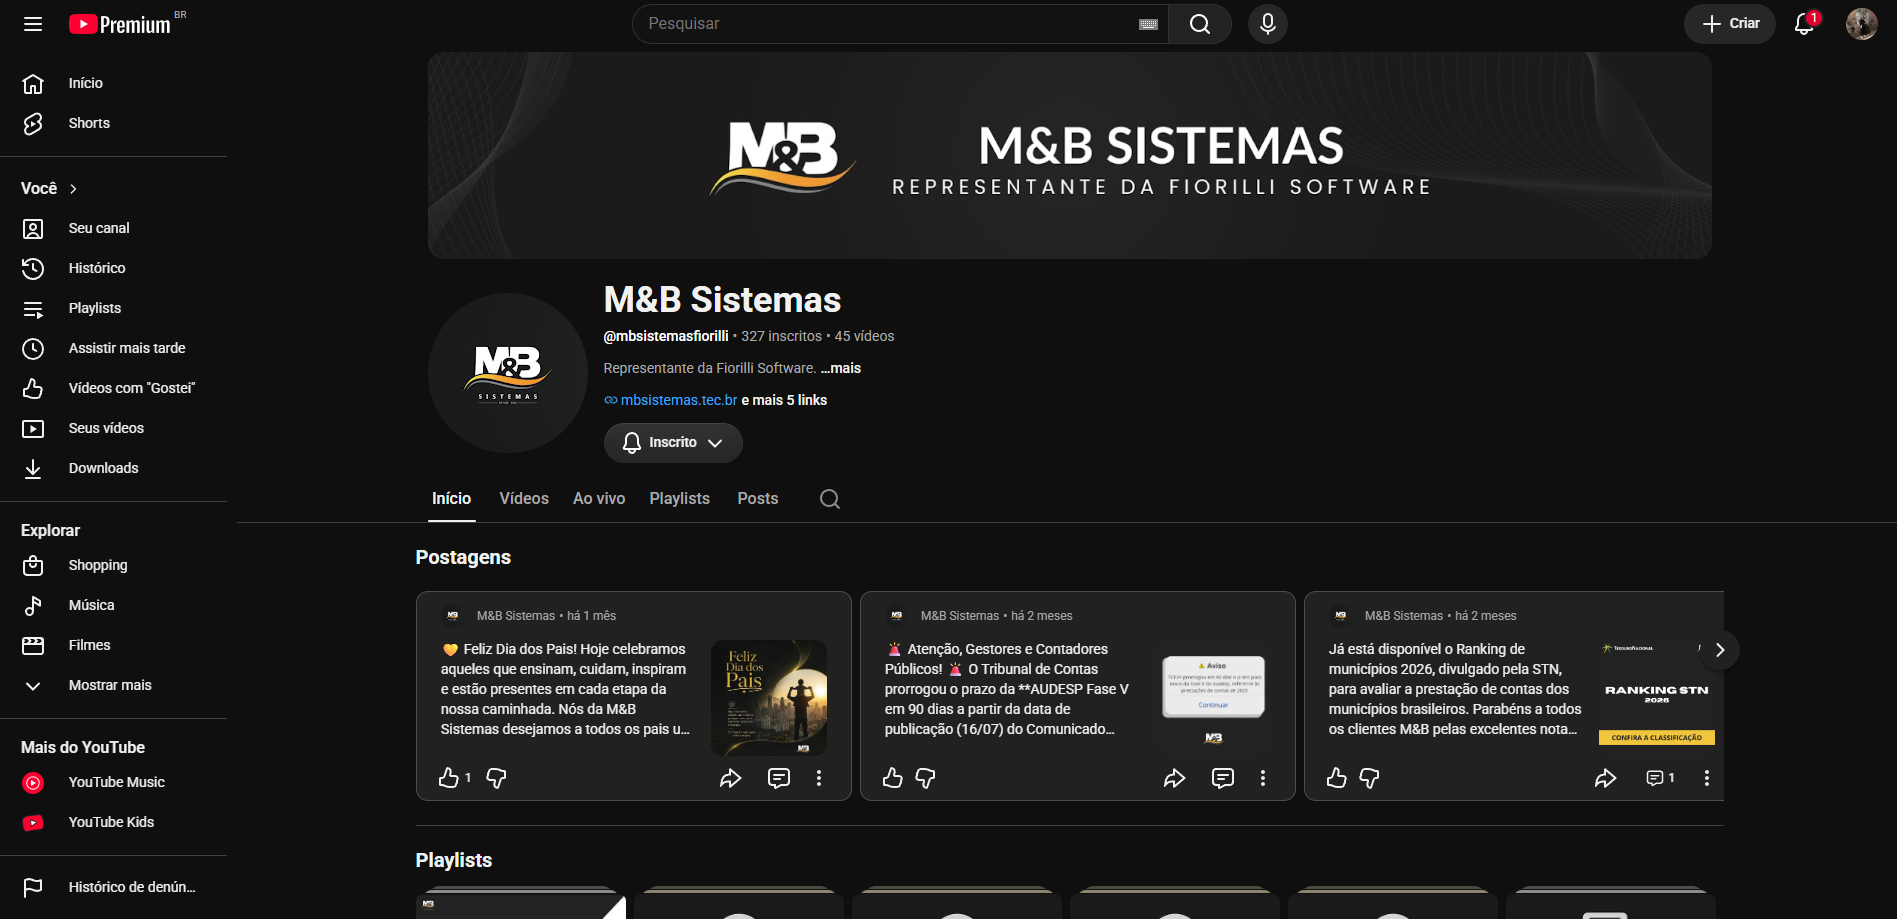Viewport: 1897px width, 919px height.
Task: Share the Tribunal de Contas post
Action: click(x=1175, y=778)
